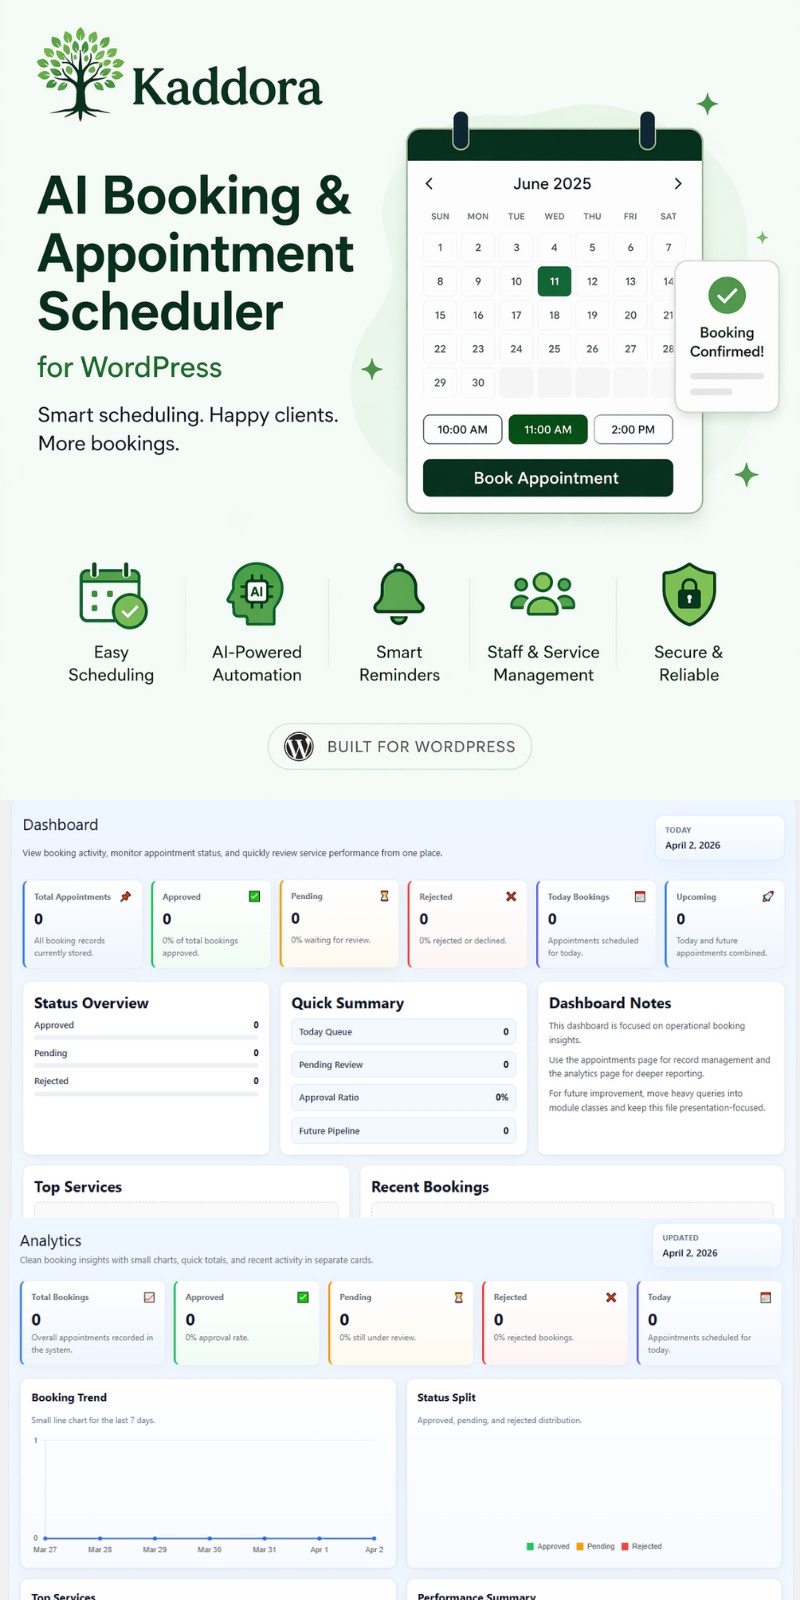Click the Mar 27 point on Booking Trend
The width and height of the screenshot is (800, 1600).
pos(45,1538)
